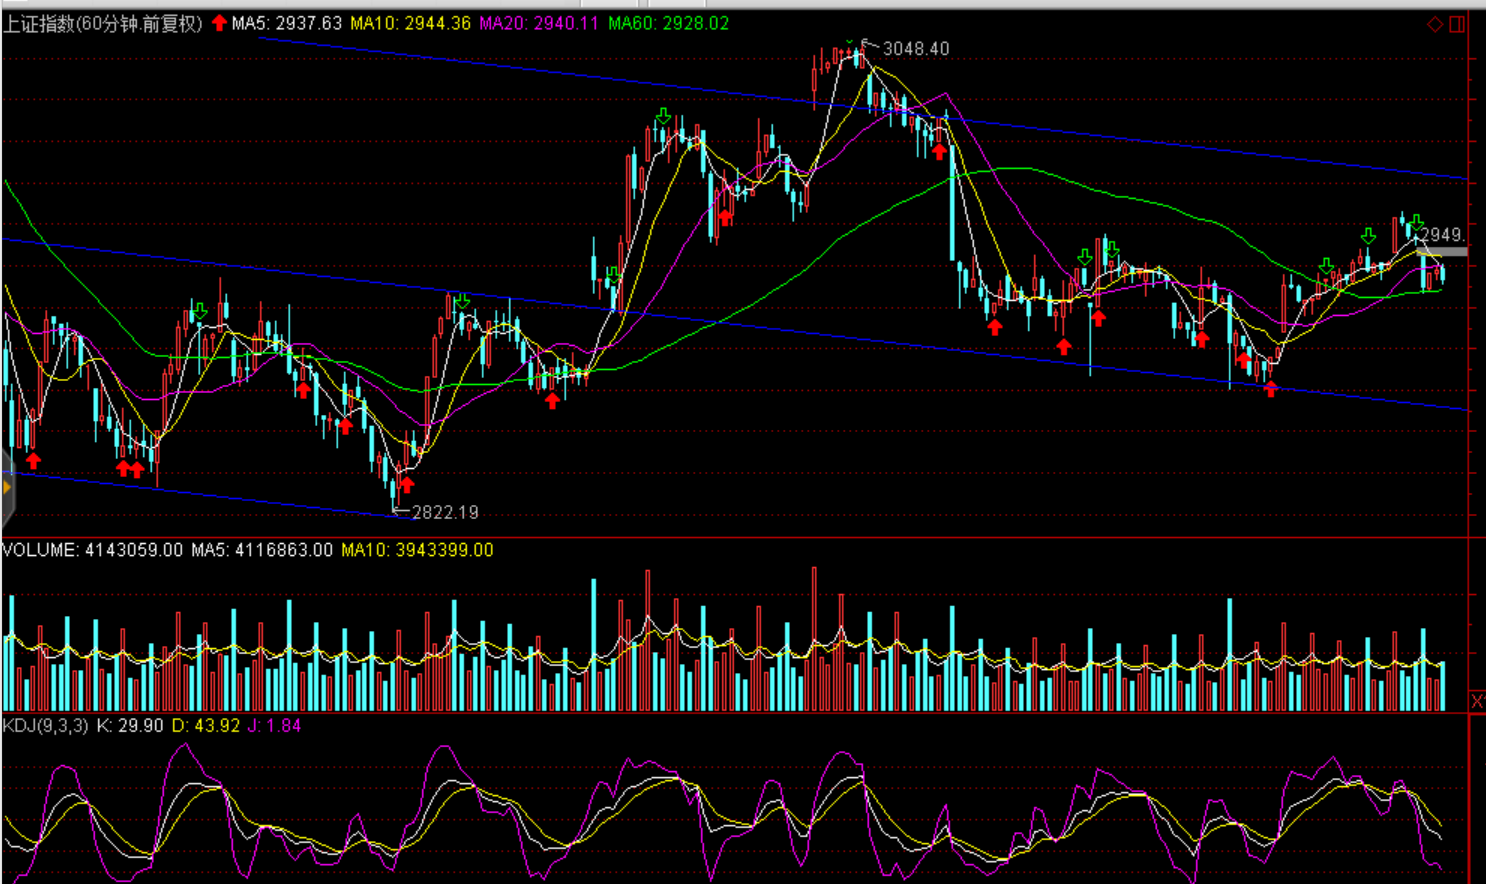Select the magenta MA20: 2940.11 label
Screen dimensions: 1486x884
(539, 23)
